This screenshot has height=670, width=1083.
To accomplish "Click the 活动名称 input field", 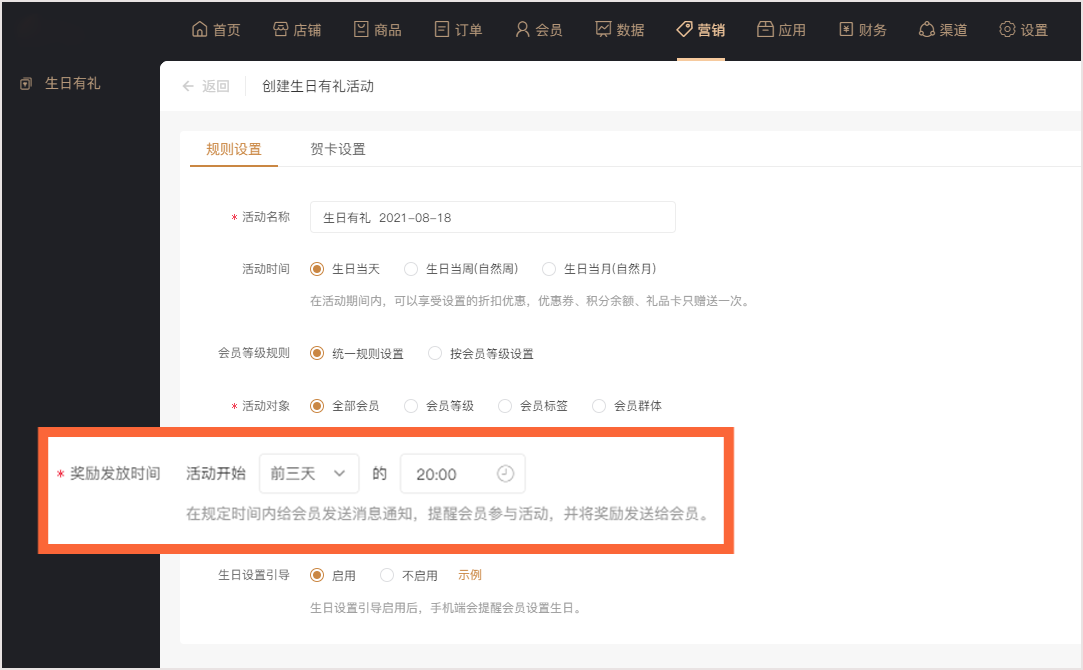I will 492,217.
